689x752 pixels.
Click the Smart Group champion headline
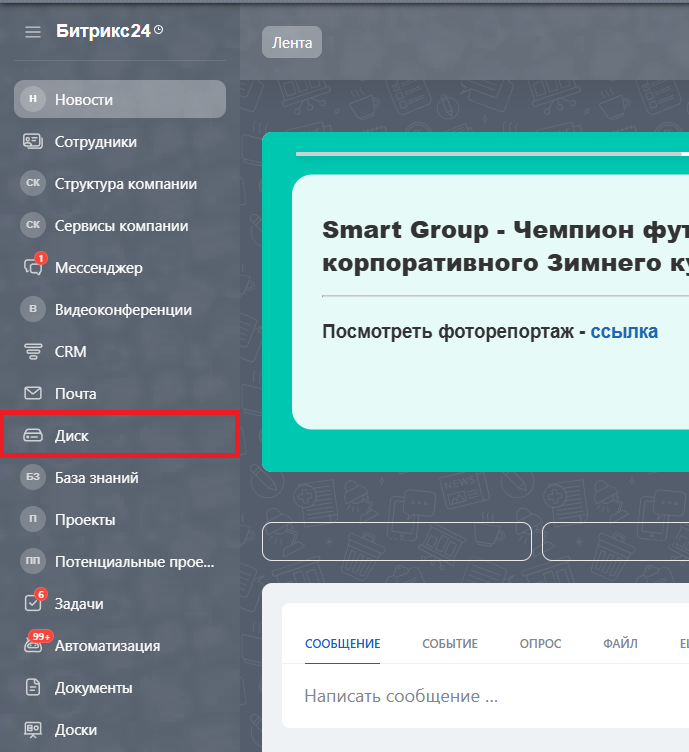[505, 246]
